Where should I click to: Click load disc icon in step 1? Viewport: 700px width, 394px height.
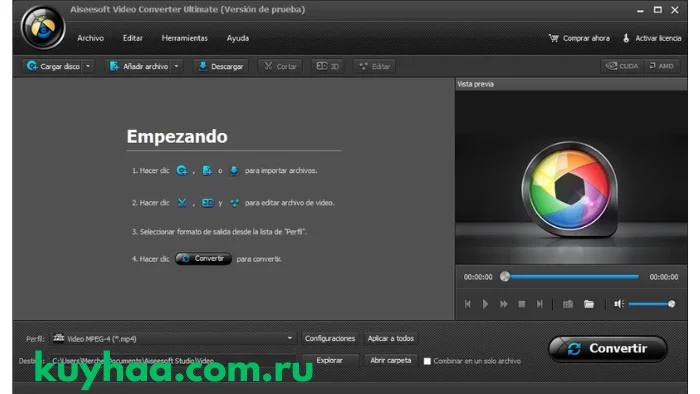click(182, 170)
